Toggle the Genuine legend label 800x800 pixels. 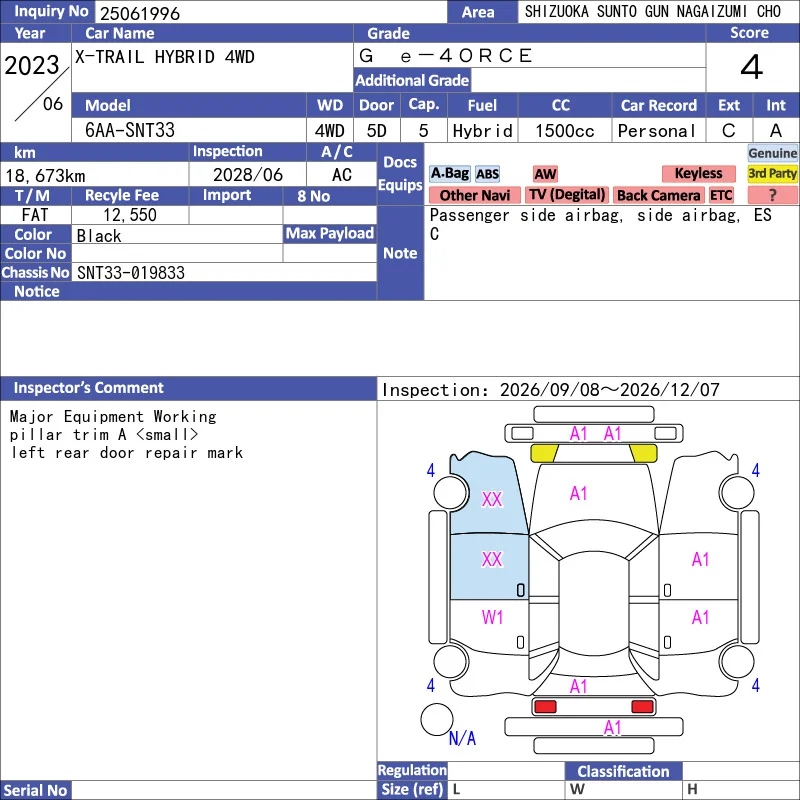[772, 153]
